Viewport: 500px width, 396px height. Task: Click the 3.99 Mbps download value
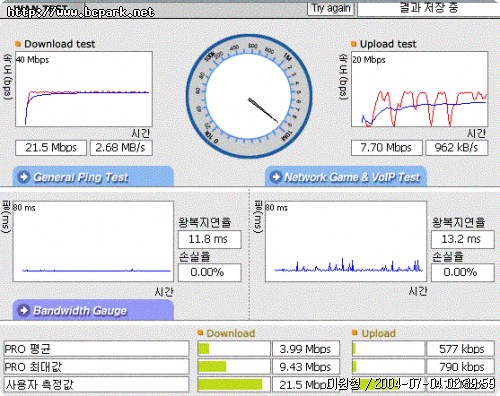306,349
